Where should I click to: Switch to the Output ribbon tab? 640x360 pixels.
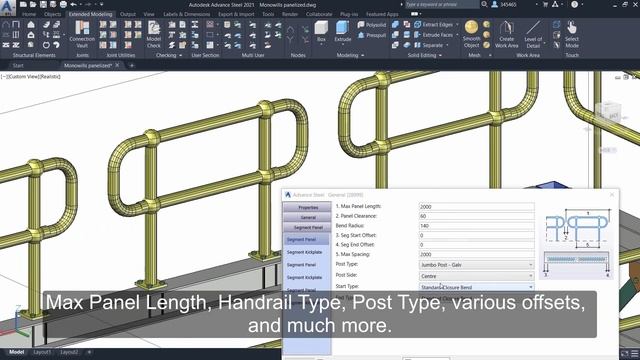coord(128,14)
